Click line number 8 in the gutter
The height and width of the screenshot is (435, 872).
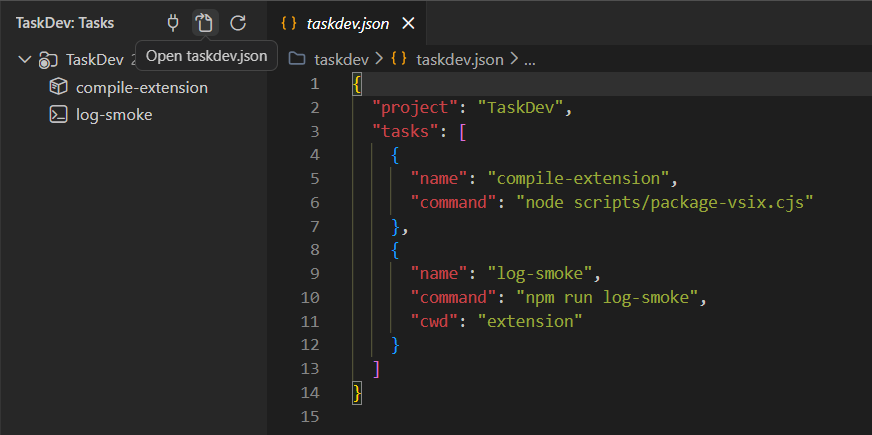click(x=315, y=250)
